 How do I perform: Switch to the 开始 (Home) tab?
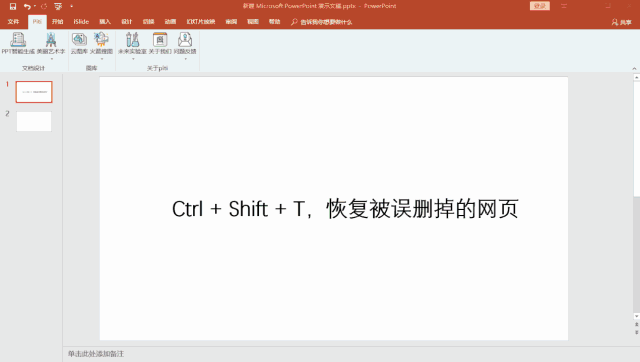(x=58, y=22)
